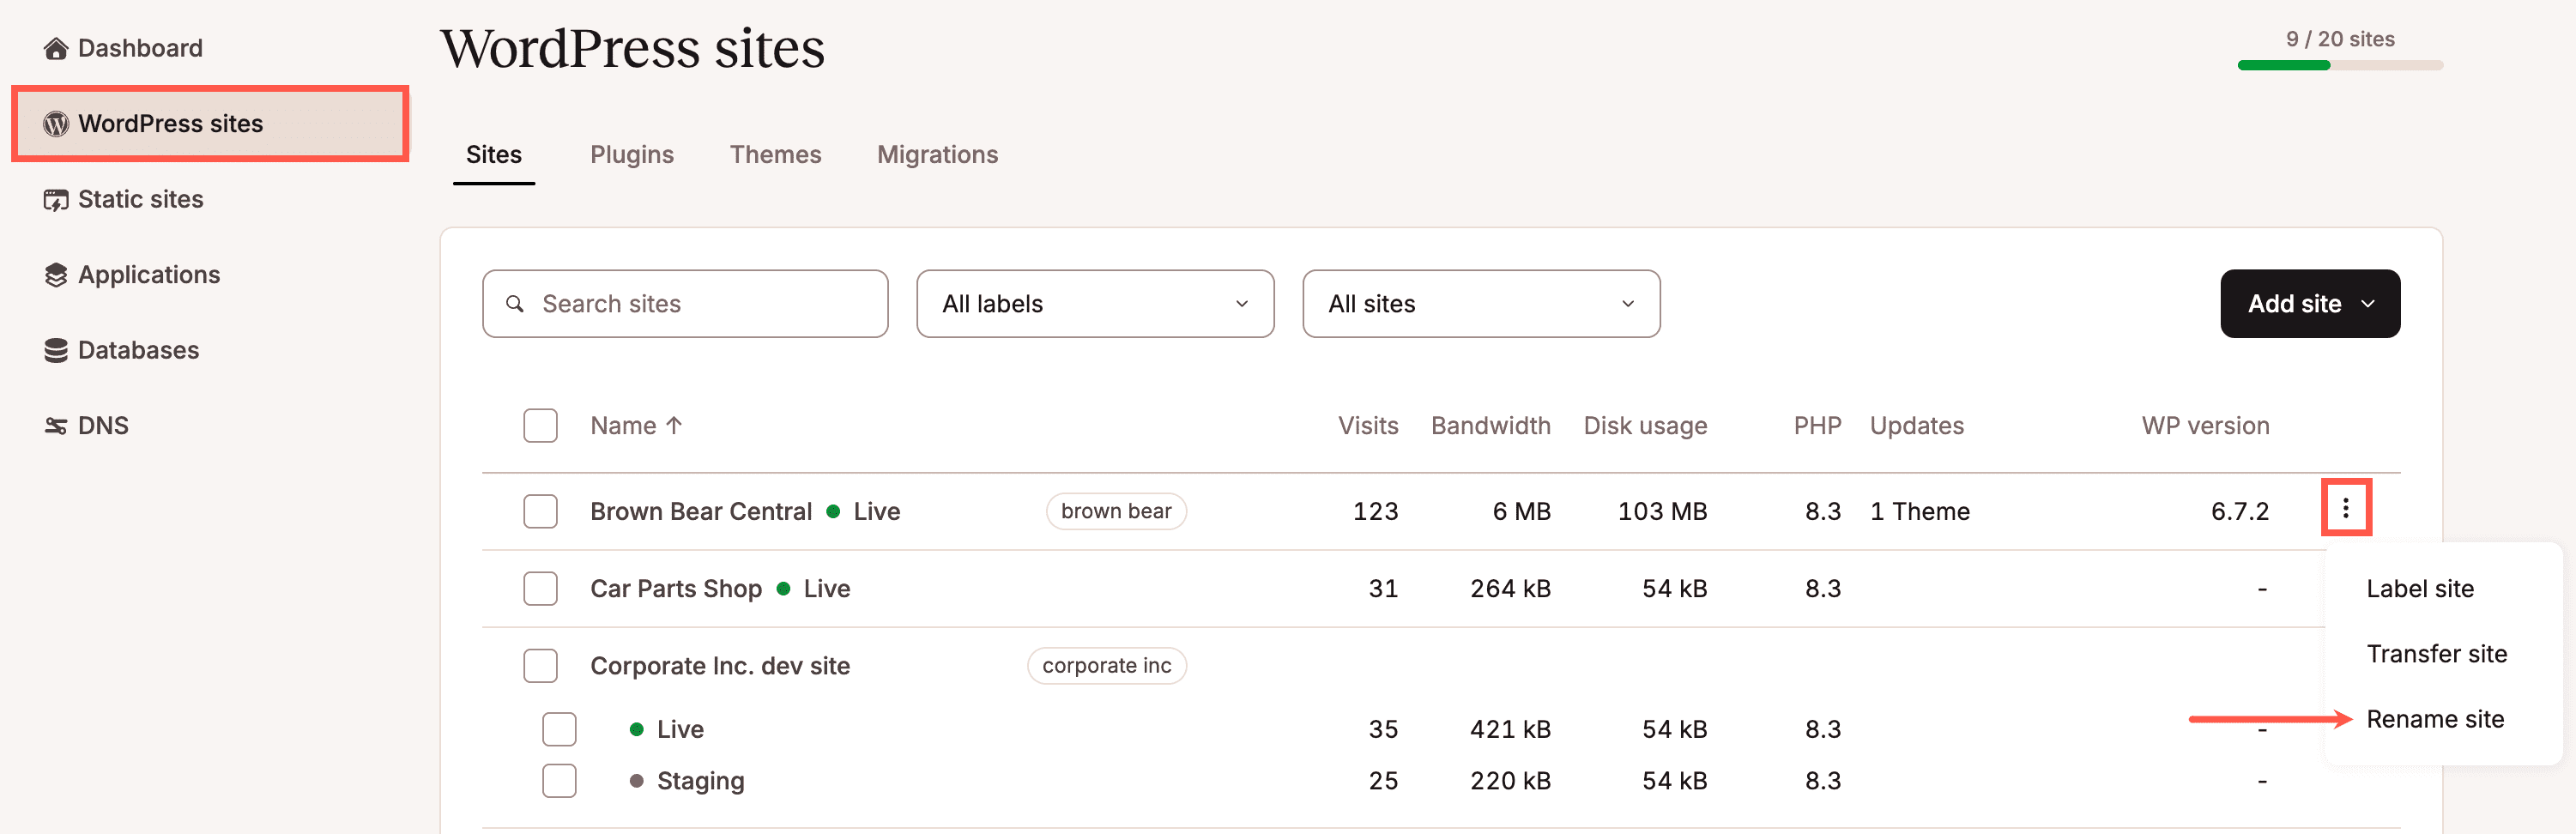Click the 1 Theme update entry

pyautogui.click(x=1919, y=511)
